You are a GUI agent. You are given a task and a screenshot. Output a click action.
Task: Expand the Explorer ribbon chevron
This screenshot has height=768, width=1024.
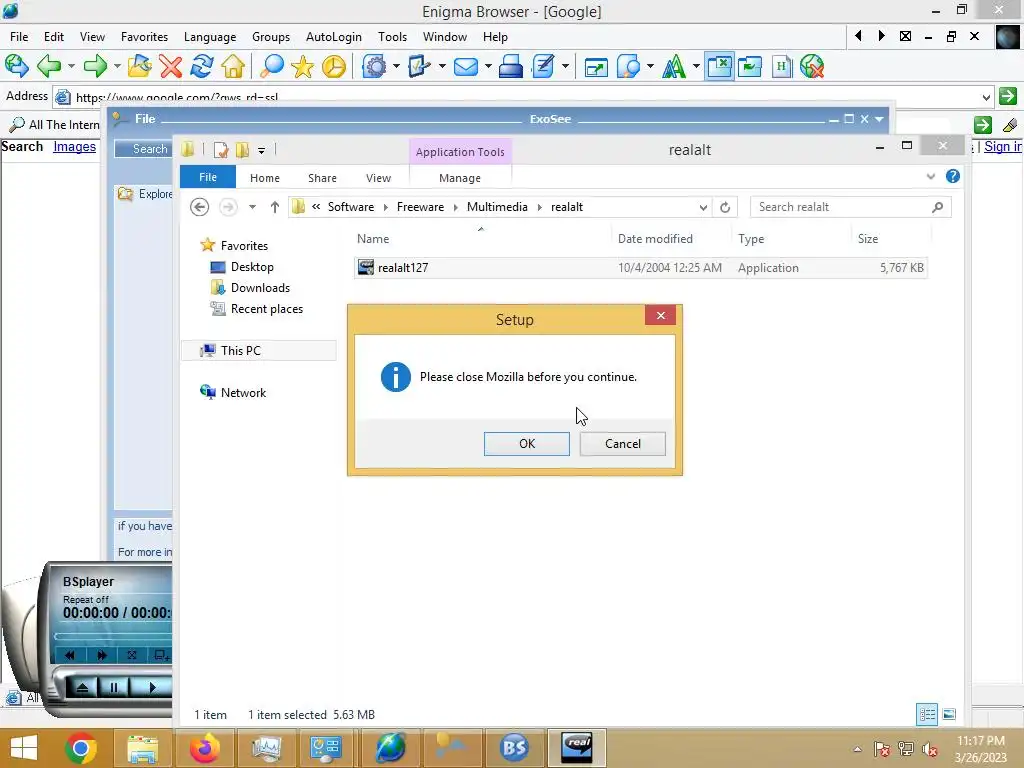click(931, 176)
